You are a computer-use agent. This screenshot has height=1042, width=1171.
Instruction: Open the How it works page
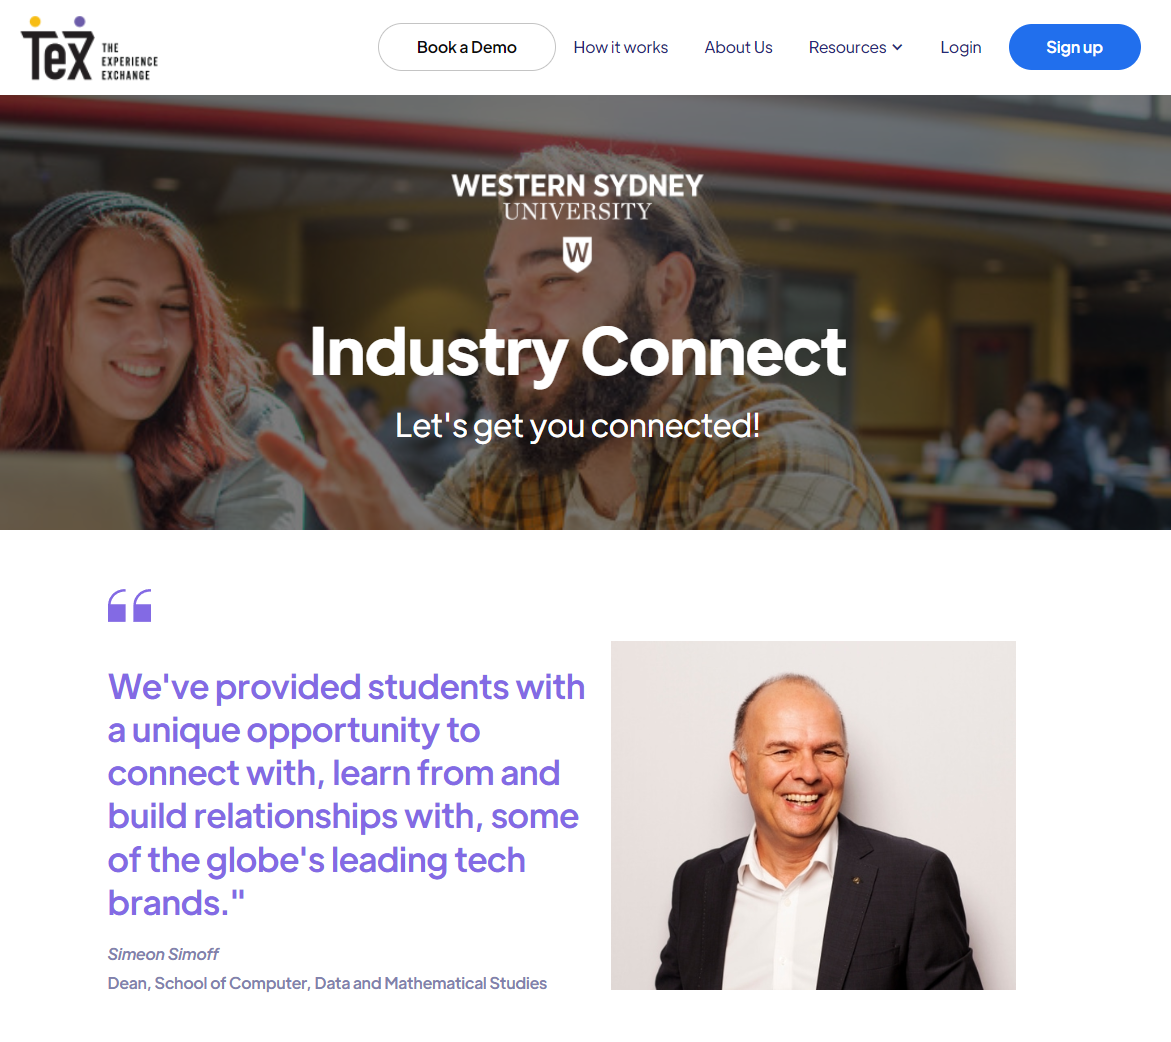click(x=621, y=47)
